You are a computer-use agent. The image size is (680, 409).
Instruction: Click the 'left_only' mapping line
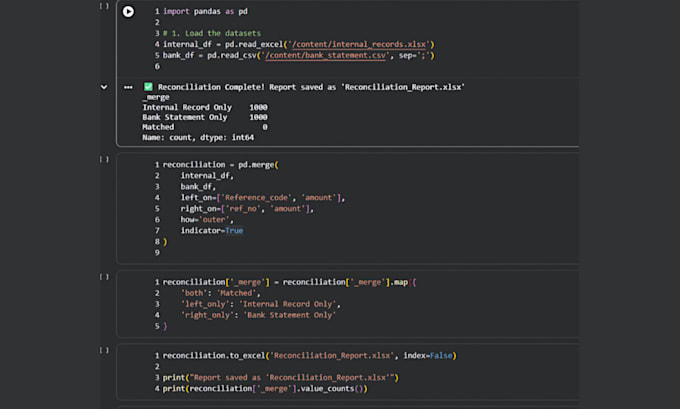coord(261,304)
